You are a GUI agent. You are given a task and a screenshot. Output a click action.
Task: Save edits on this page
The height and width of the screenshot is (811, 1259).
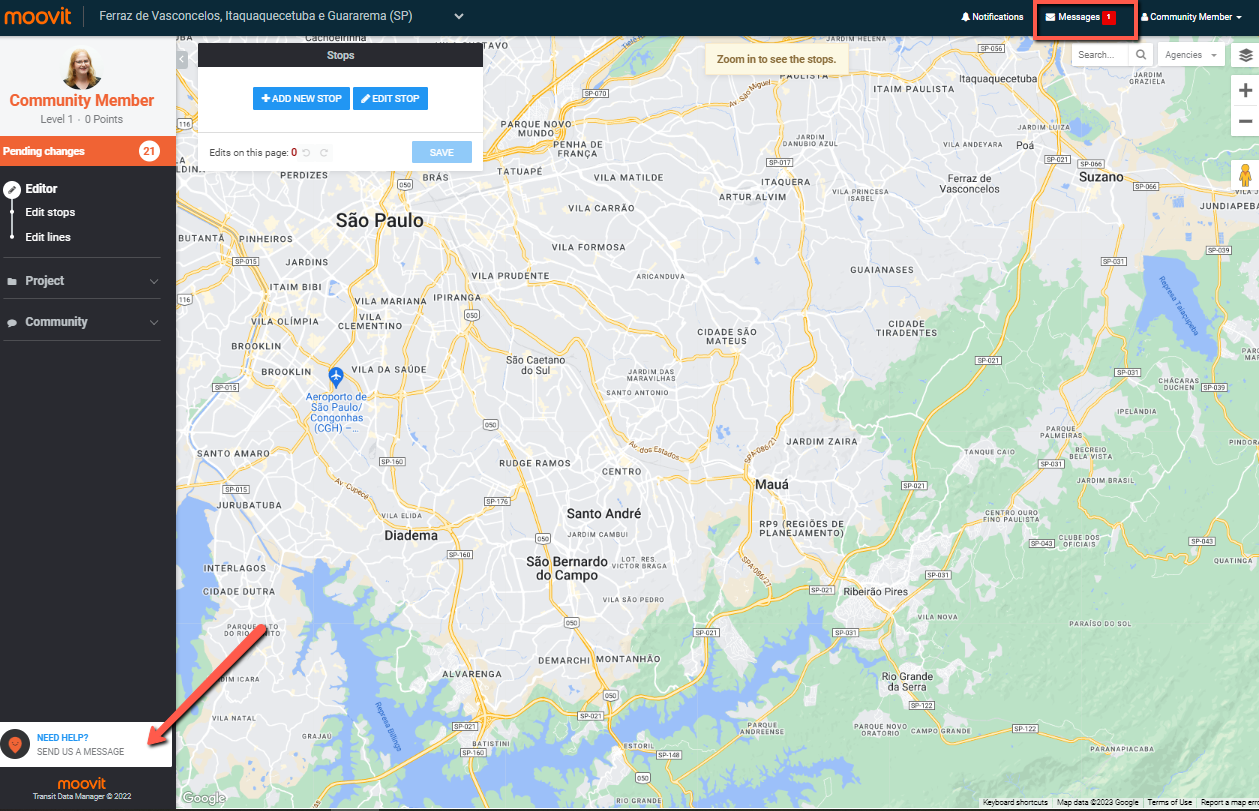click(442, 152)
